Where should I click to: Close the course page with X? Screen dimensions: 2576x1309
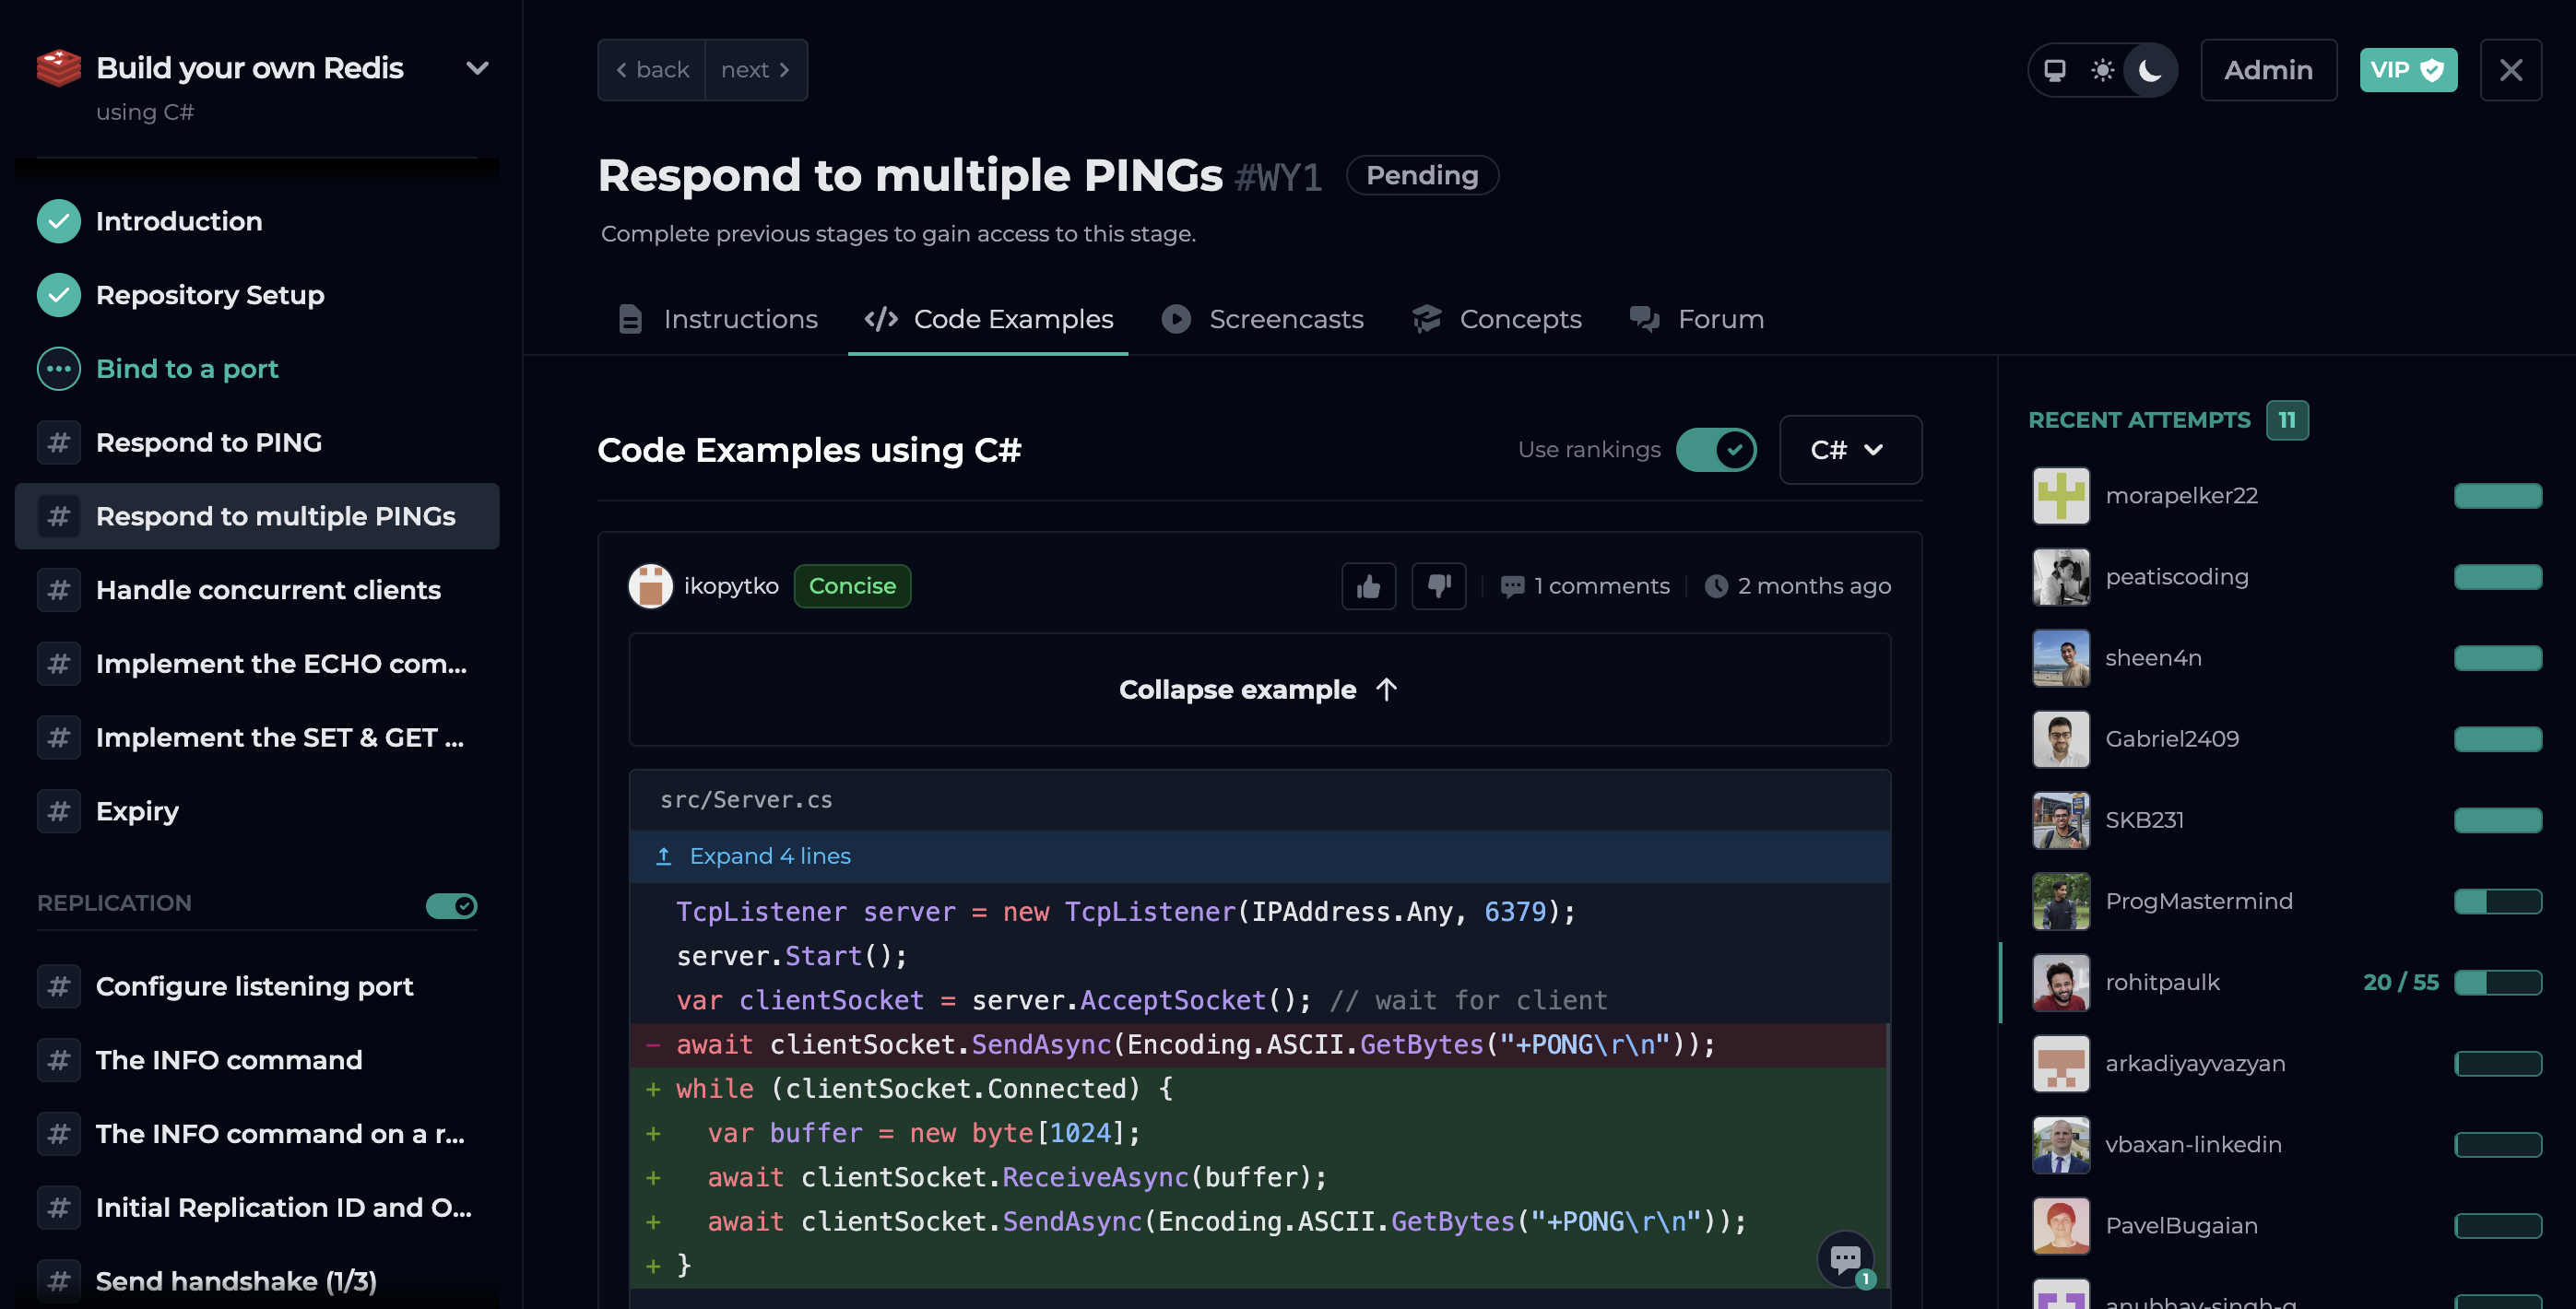click(2510, 70)
